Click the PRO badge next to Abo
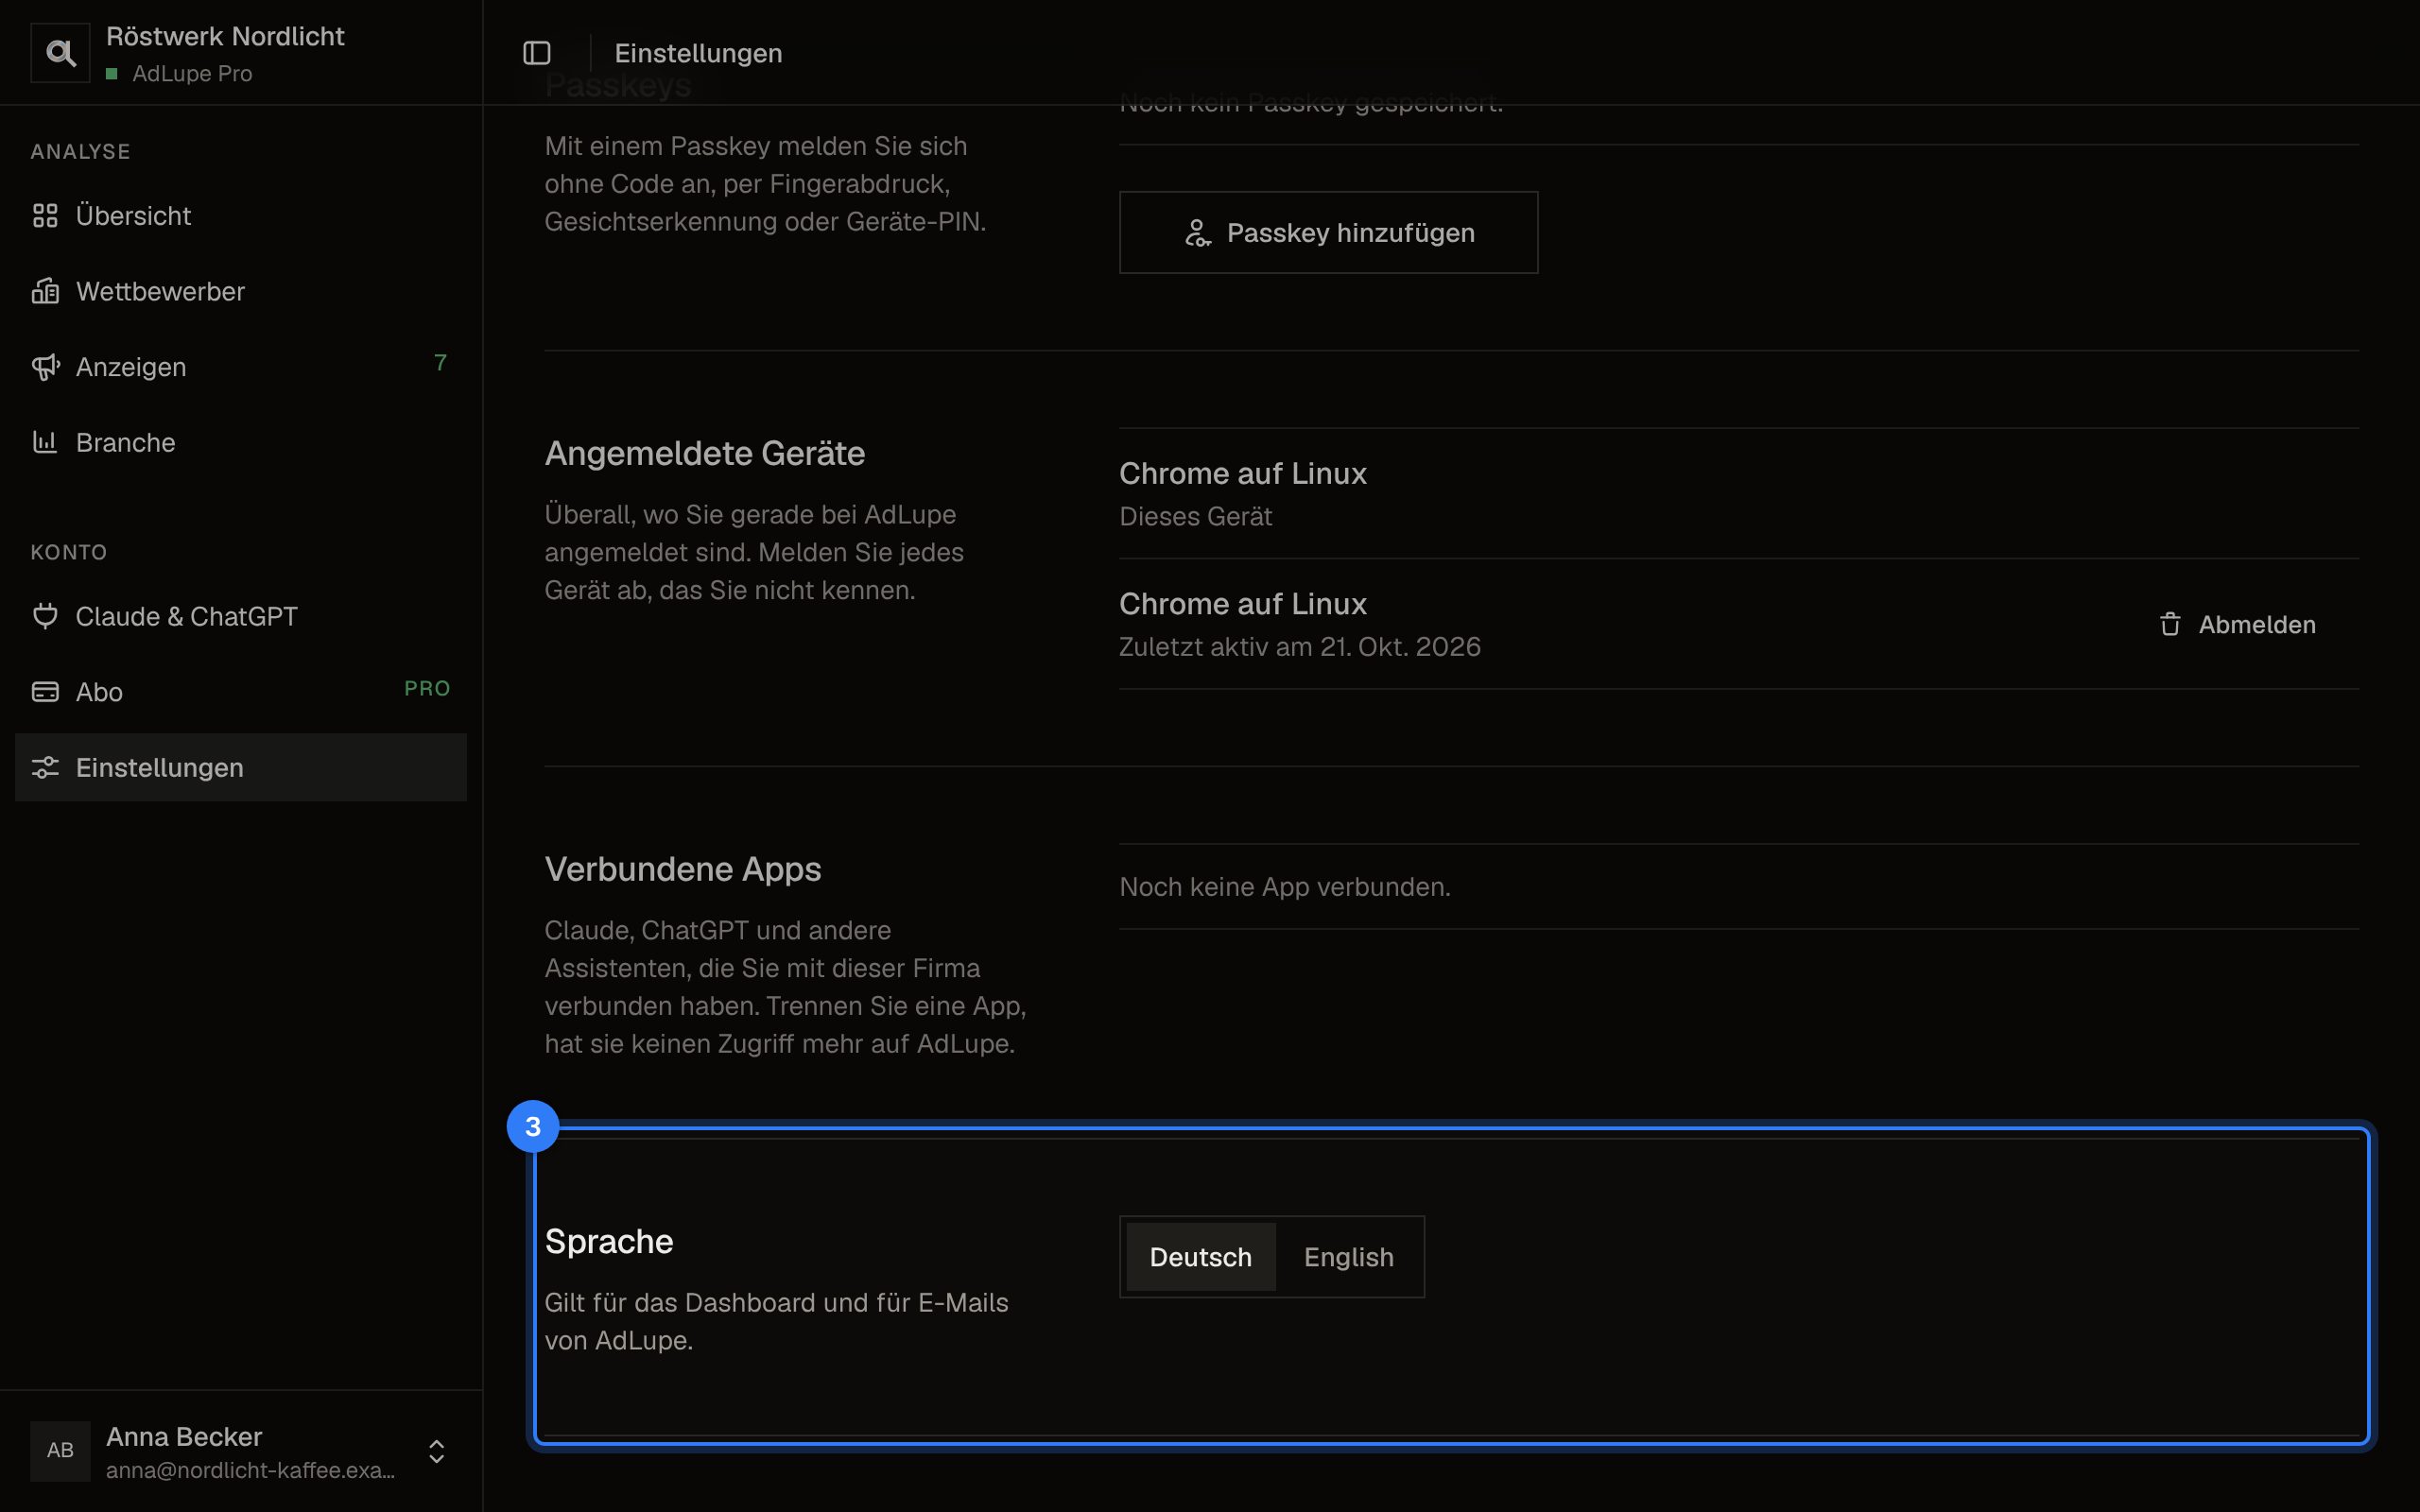The height and width of the screenshot is (1512, 2420). click(x=427, y=688)
